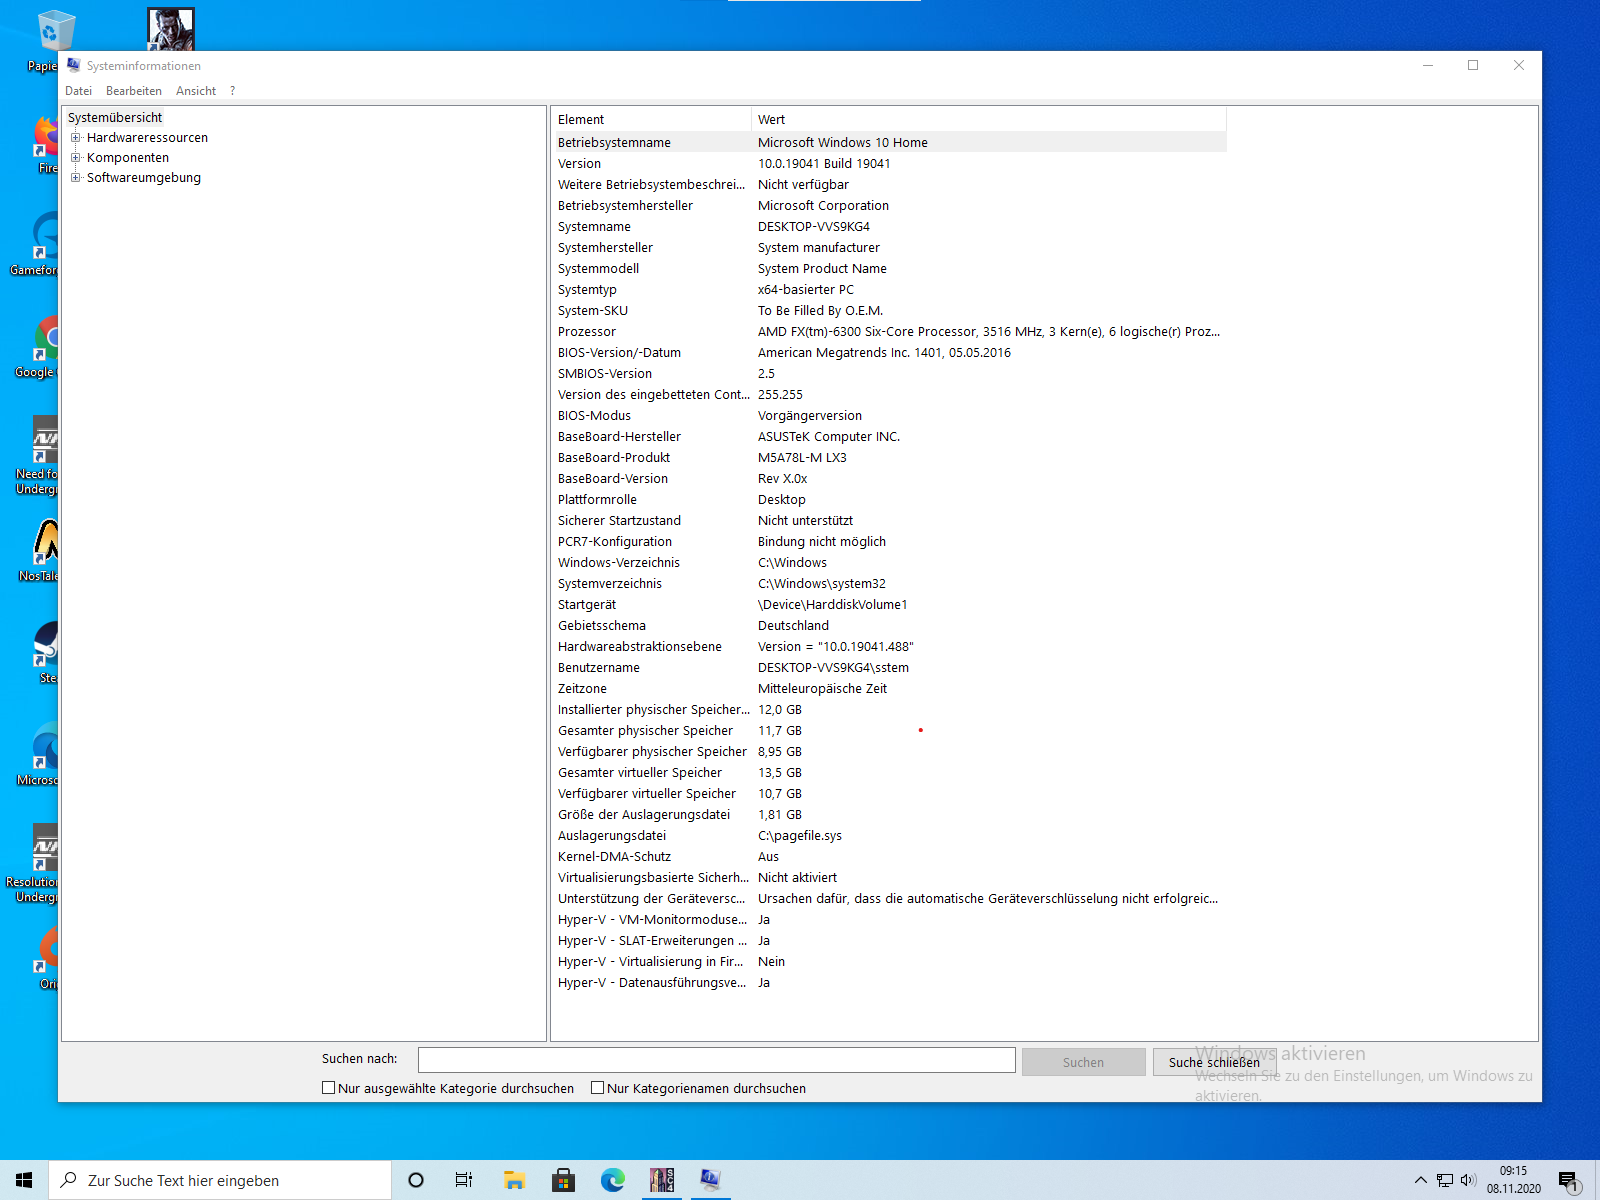Expand the Komponenten tree node

click(76, 158)
